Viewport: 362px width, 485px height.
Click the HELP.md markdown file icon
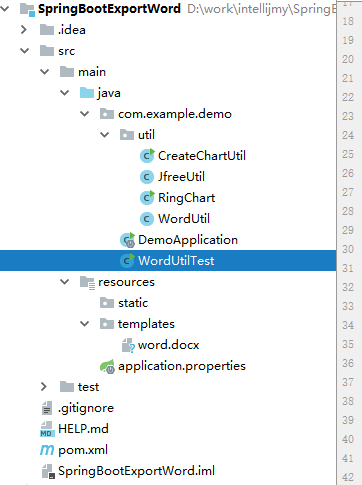[47, 429]
